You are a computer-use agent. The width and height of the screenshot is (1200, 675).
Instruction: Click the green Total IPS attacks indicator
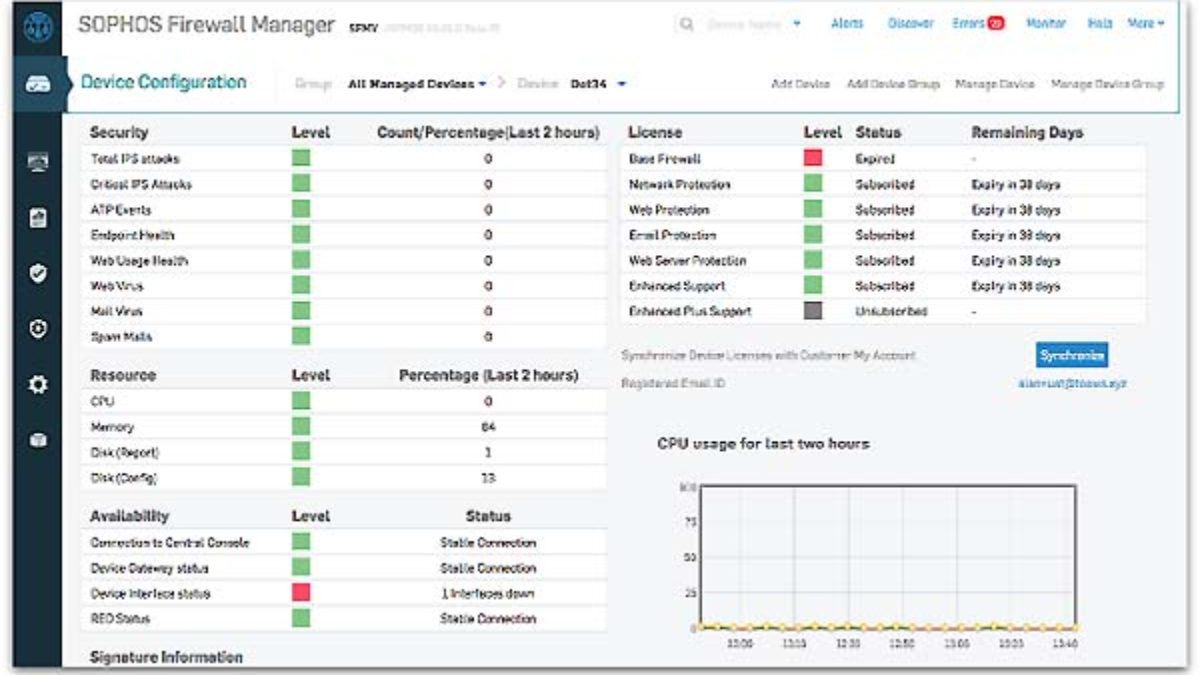301,158
